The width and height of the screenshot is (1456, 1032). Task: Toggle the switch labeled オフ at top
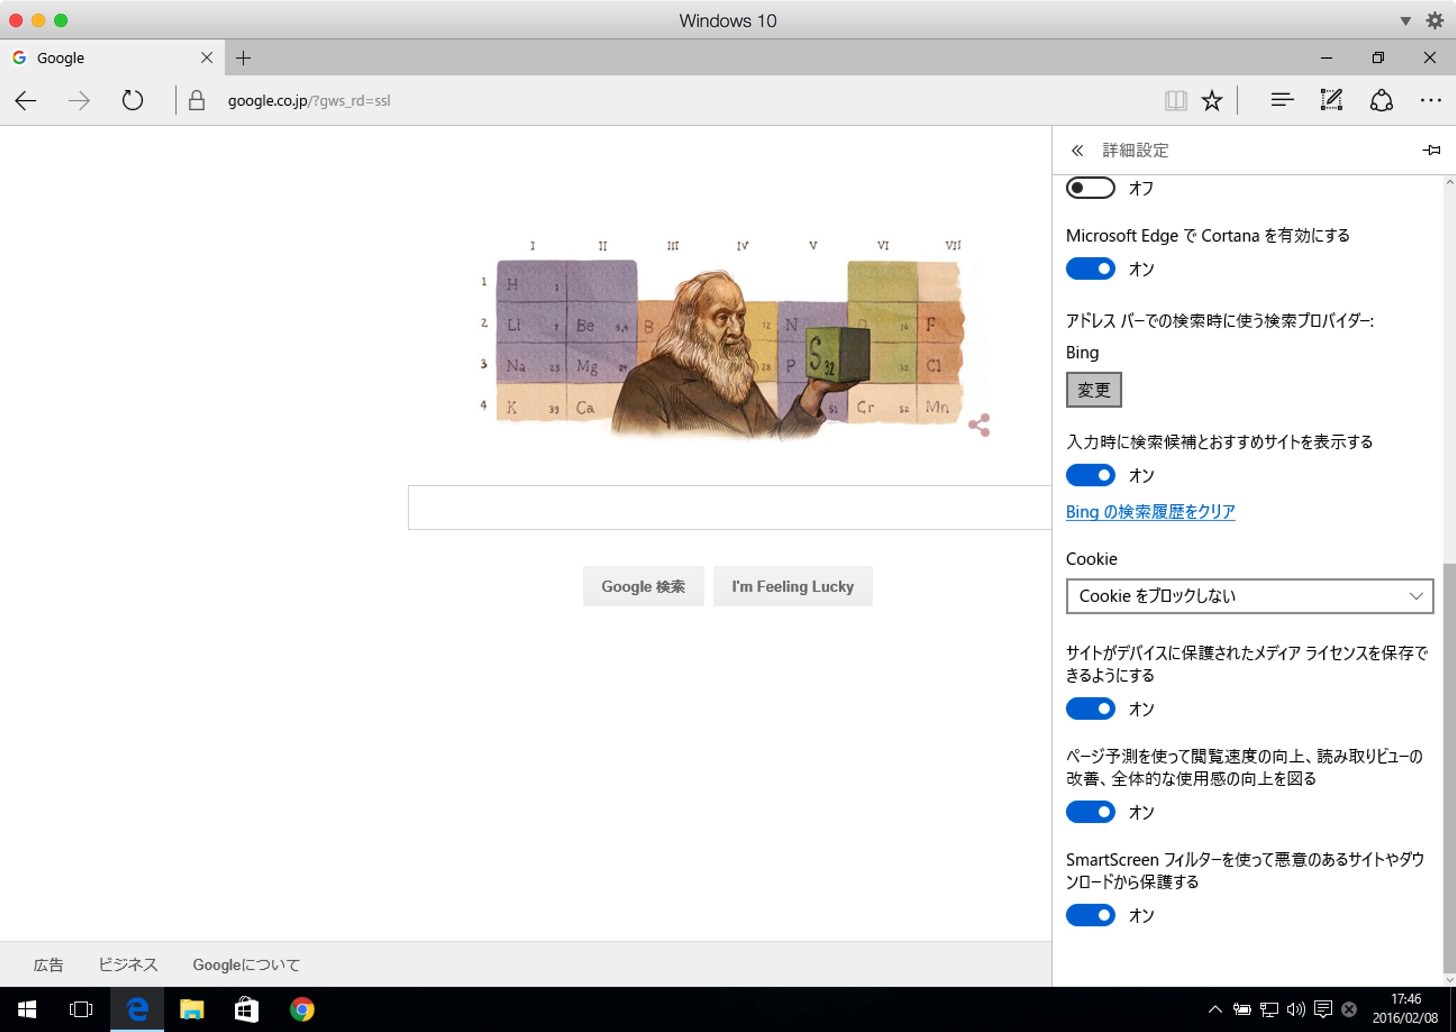1090,188
